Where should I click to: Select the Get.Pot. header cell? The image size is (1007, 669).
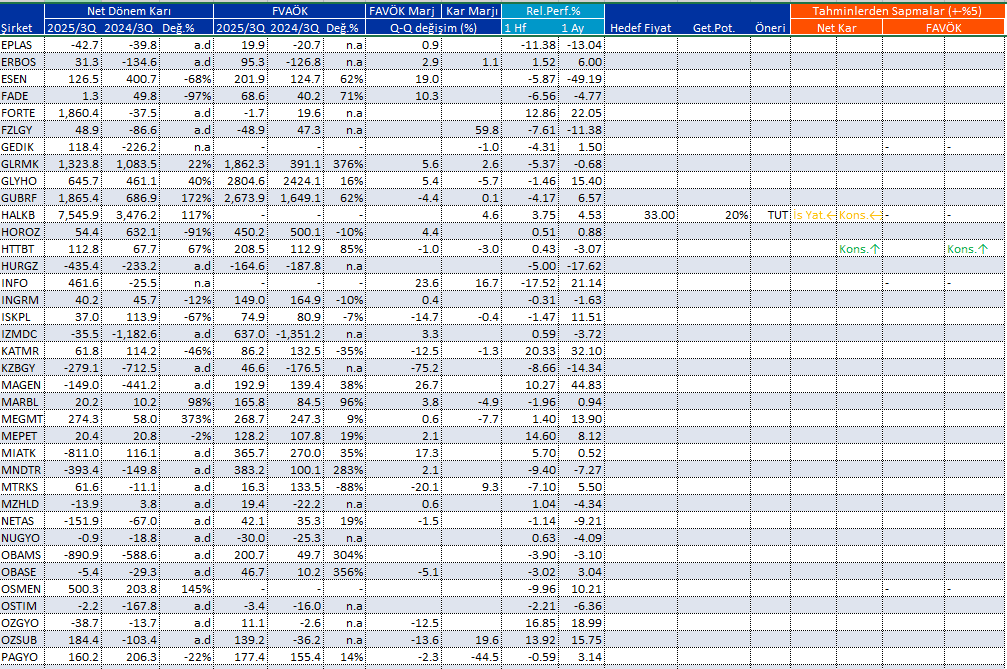[713, 27]
